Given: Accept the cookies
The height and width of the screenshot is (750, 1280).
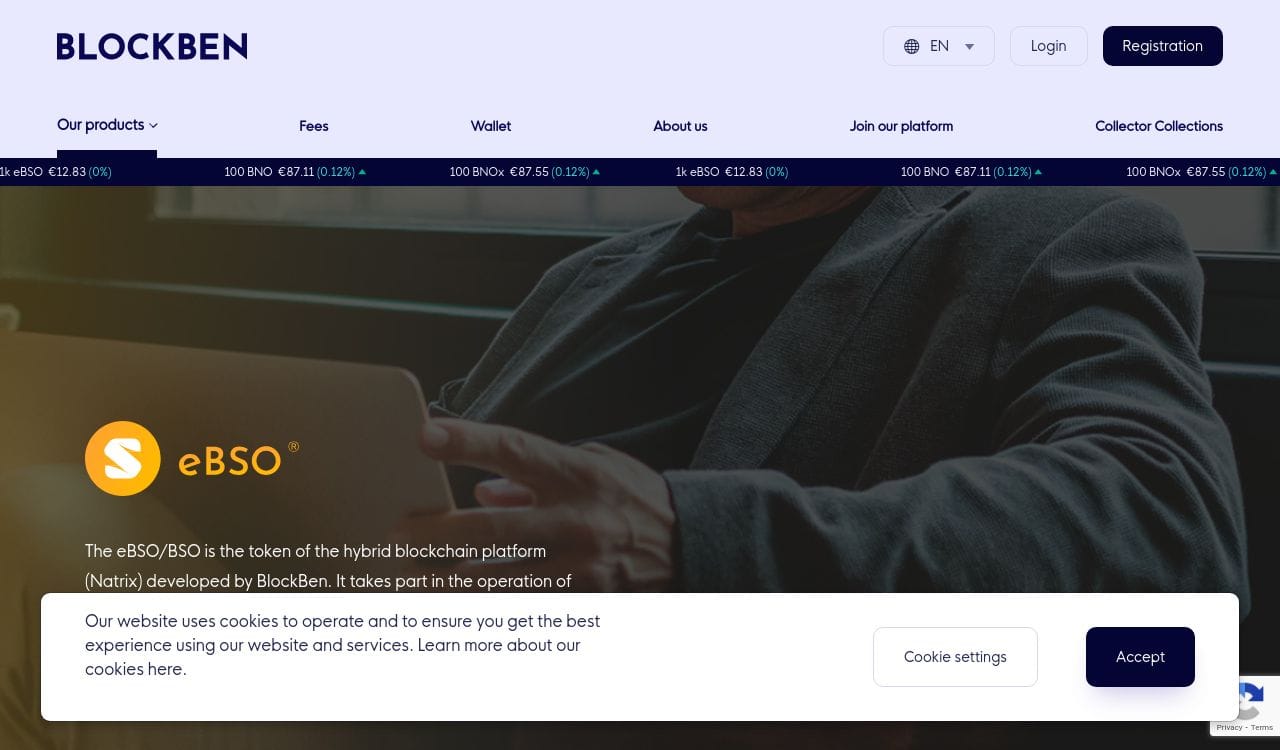Looking at the screenshot, I should tap(1140, 657).
